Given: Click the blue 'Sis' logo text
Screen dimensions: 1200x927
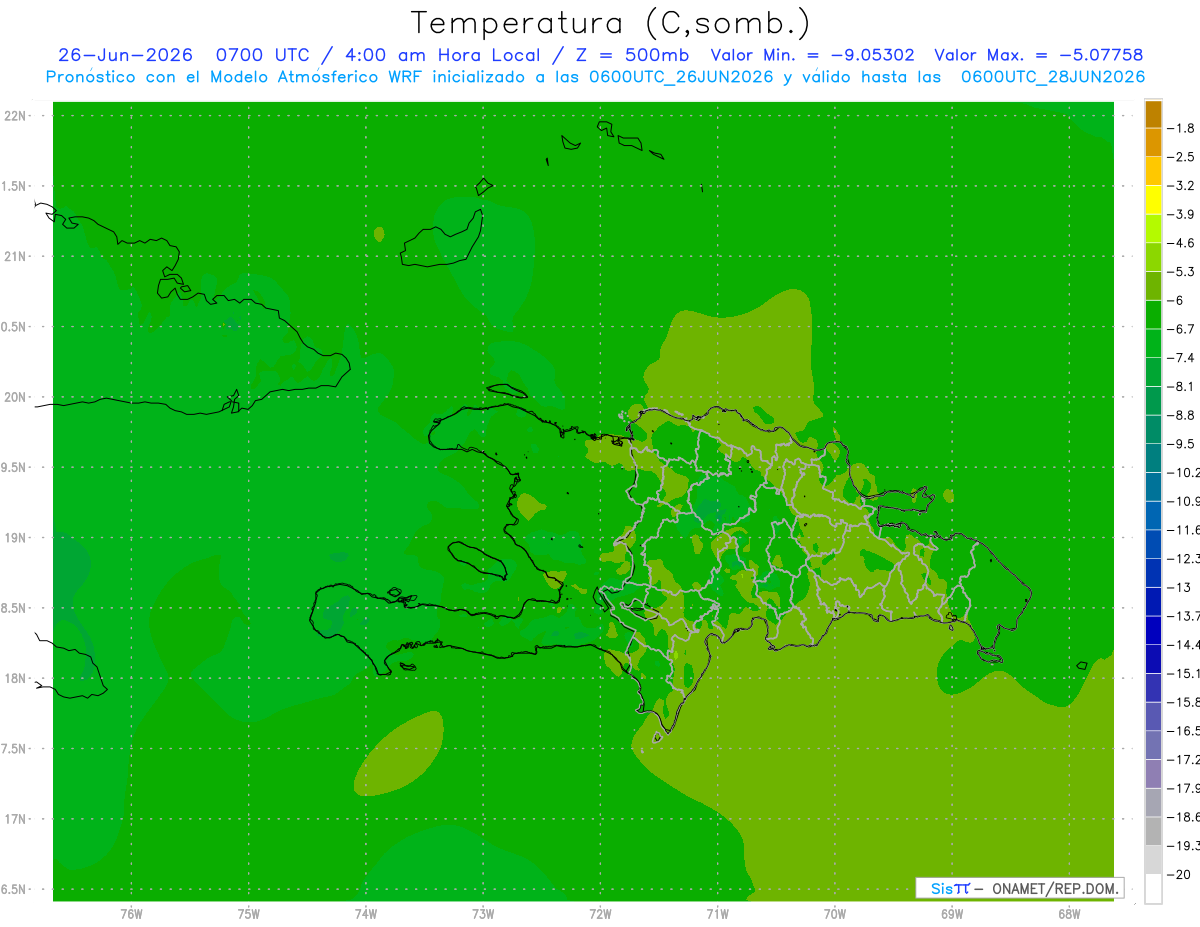Looking at the screenshot, I should click(942, 889).
